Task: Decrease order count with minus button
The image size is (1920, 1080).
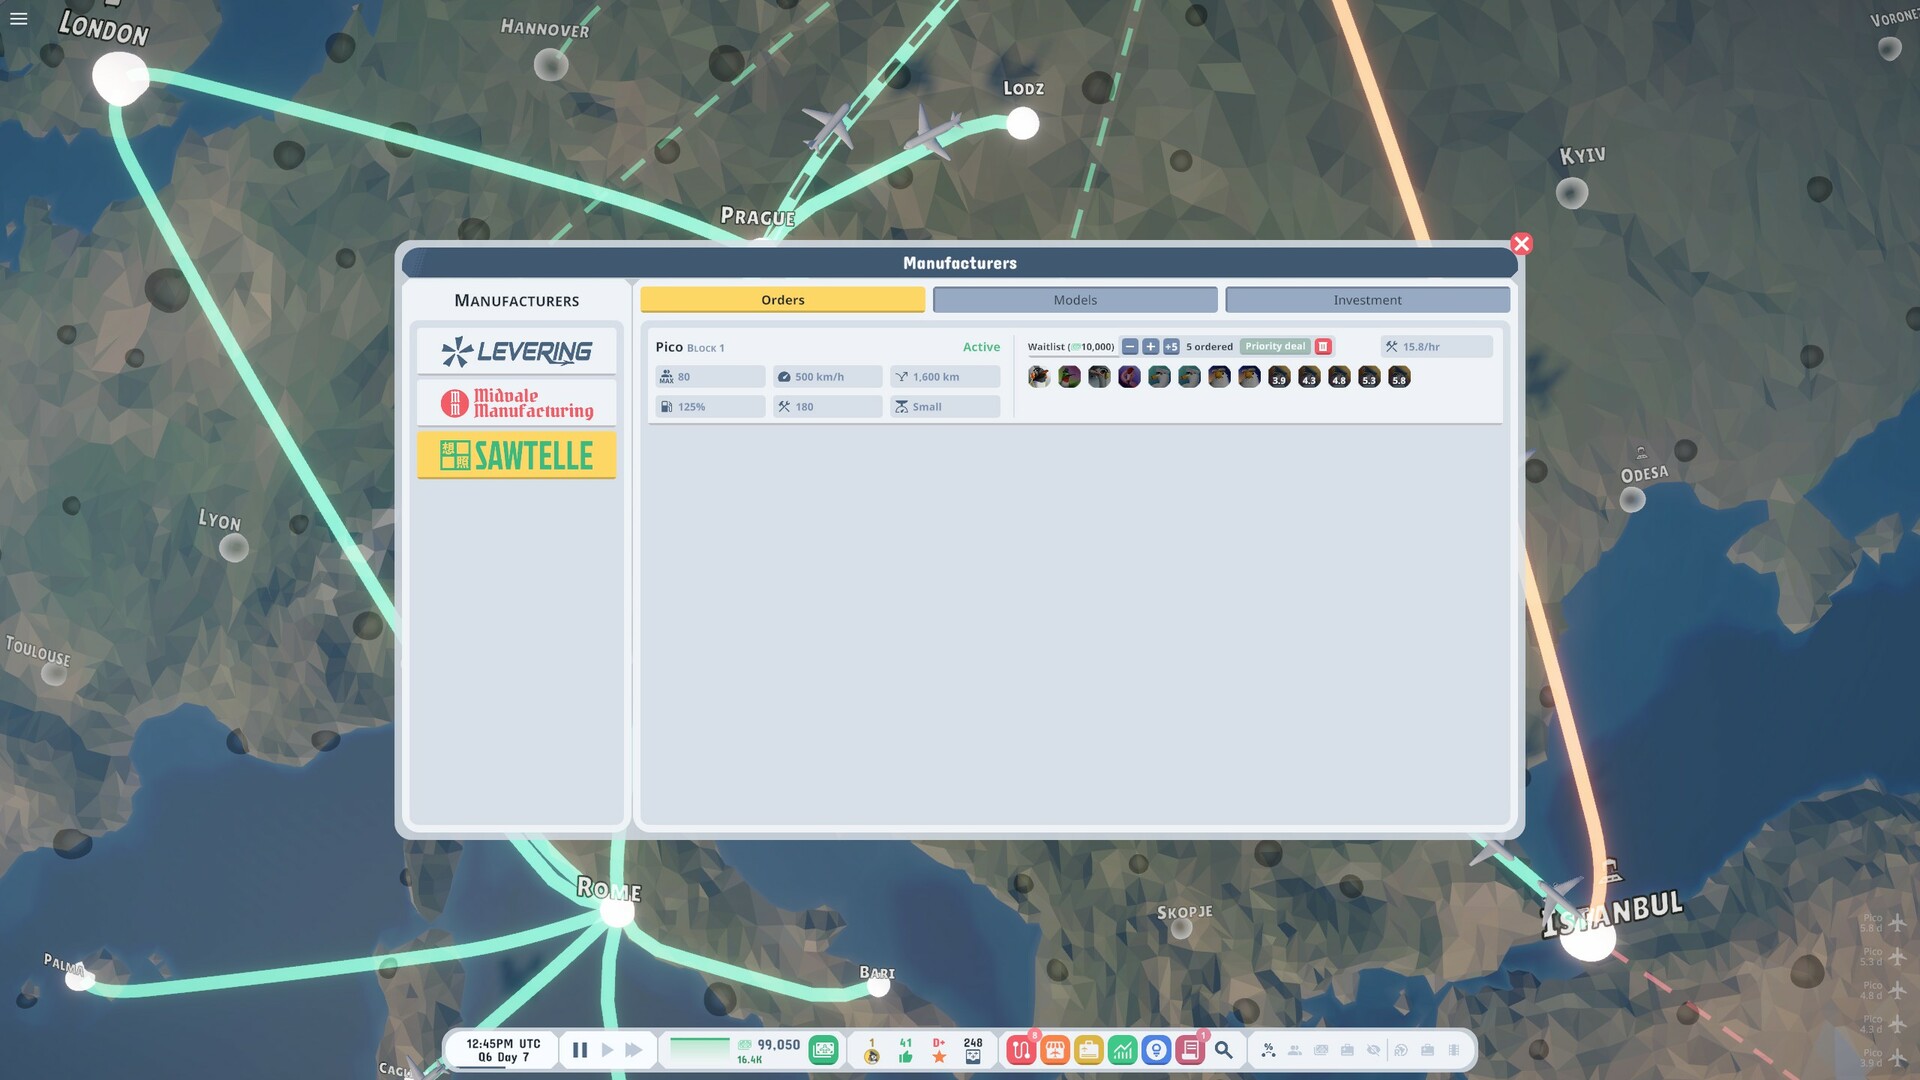Action: tap(1130, 346)
